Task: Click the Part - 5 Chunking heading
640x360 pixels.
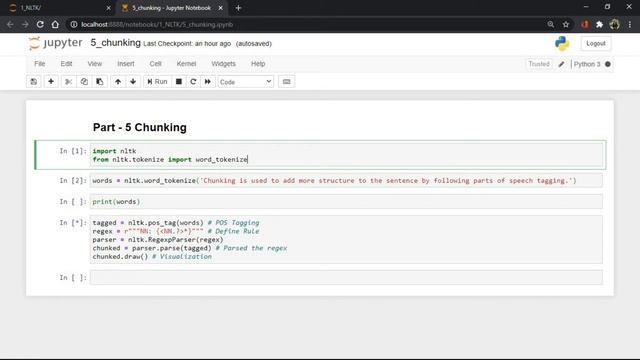Action: coord(140,127)
